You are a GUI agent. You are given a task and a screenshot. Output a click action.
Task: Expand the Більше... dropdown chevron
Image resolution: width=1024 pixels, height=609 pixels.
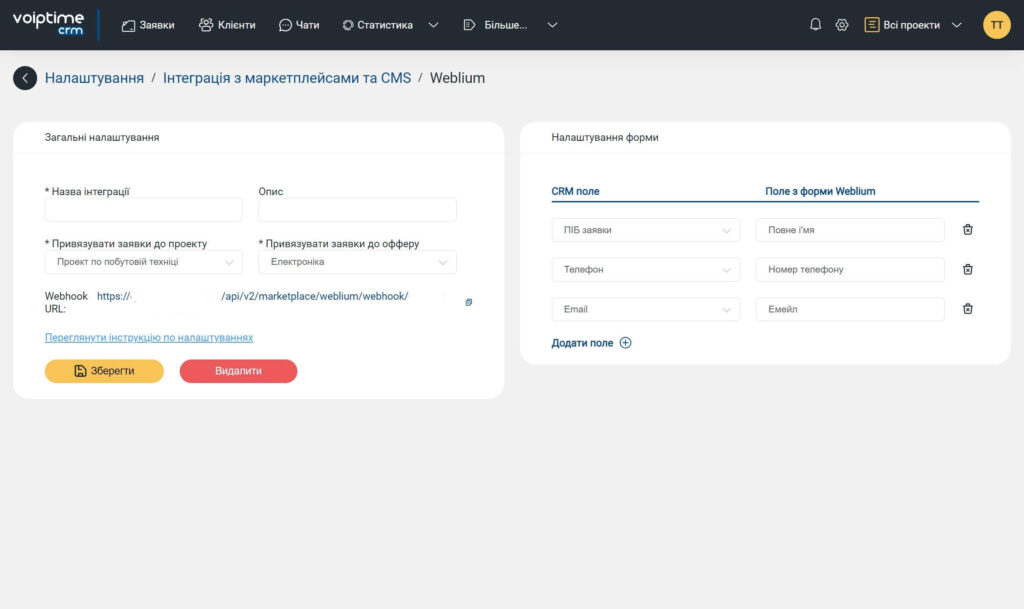coord(552,25)
